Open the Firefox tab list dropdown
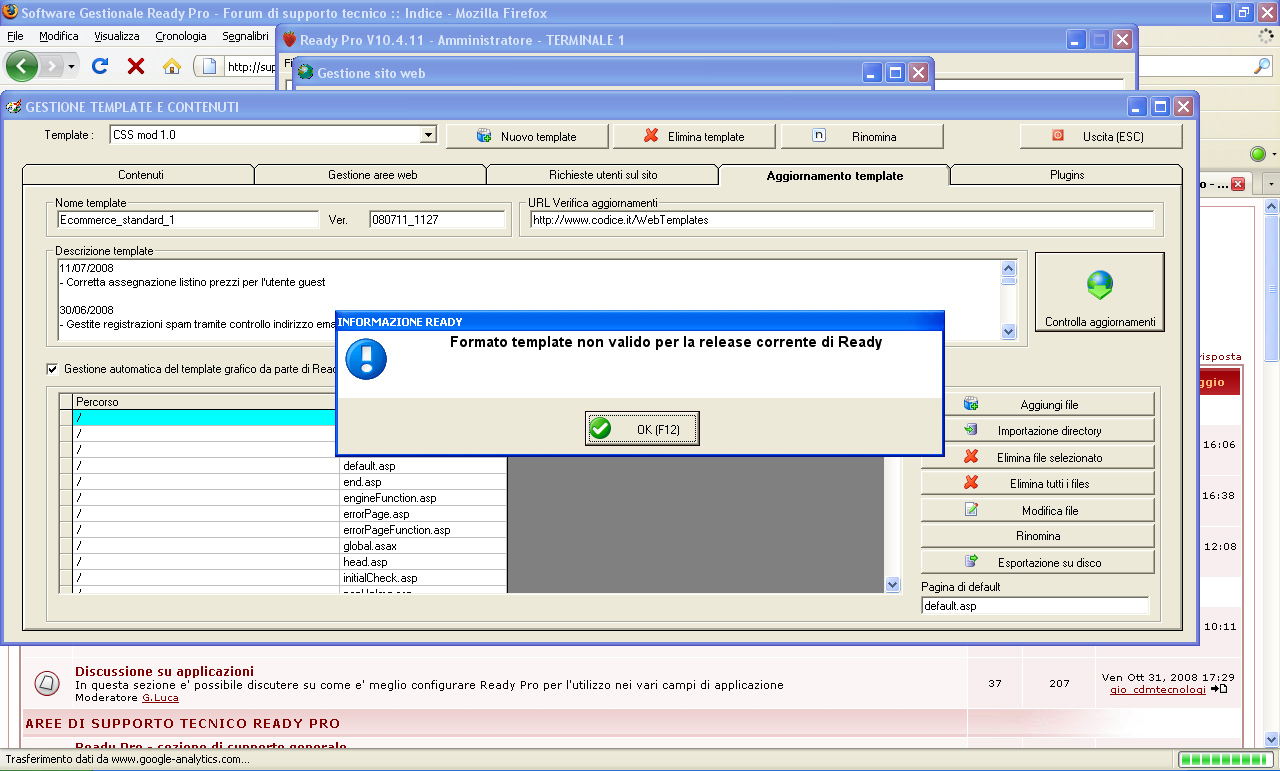1280x771 pixels. click(1270, 185)
